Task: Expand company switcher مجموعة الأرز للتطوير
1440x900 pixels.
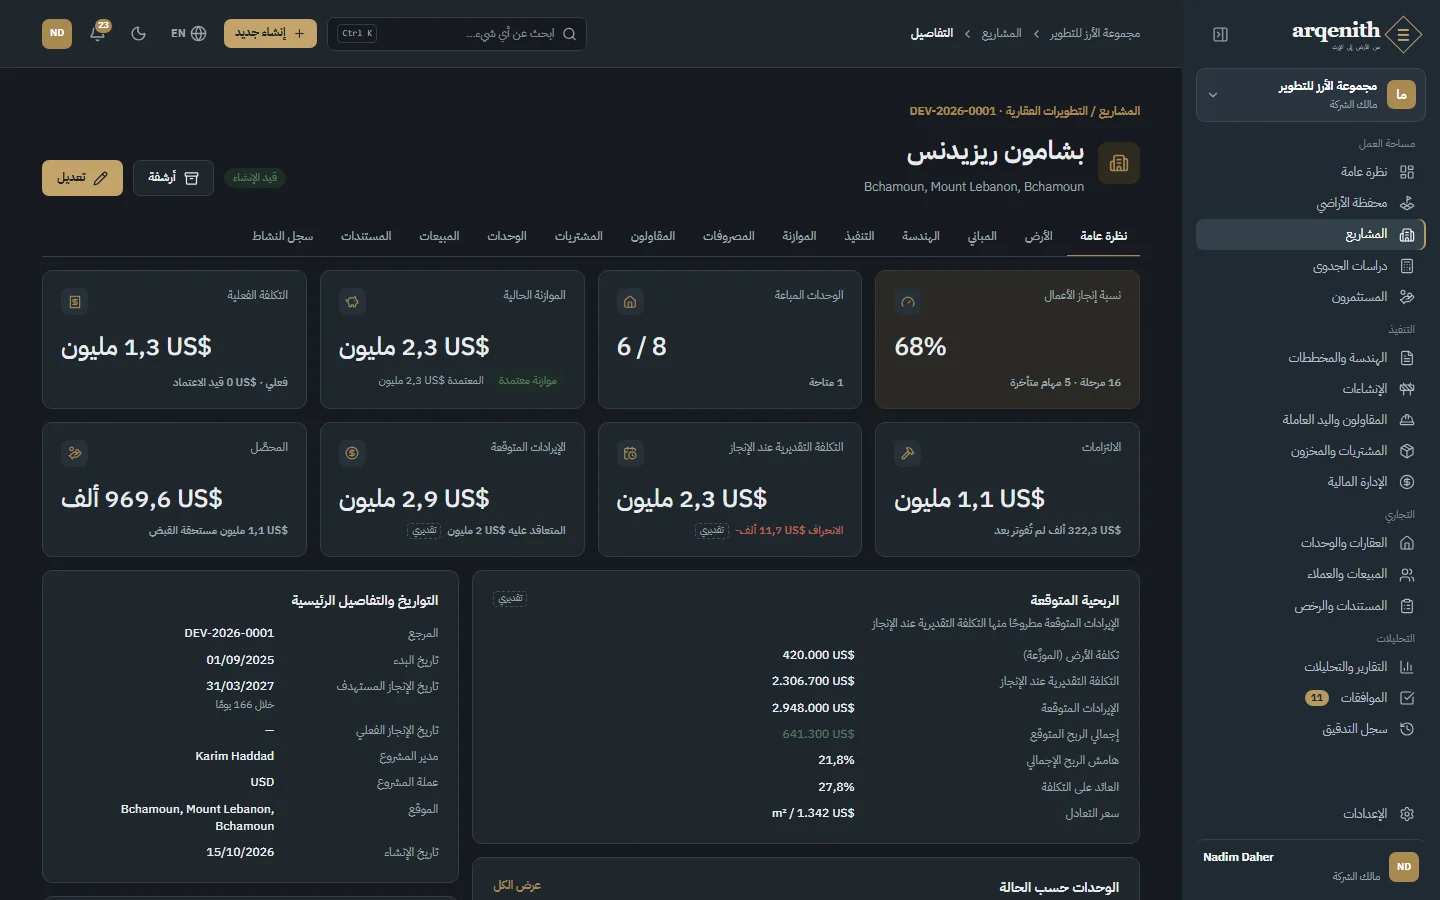Action: [x=1311, y=95]
